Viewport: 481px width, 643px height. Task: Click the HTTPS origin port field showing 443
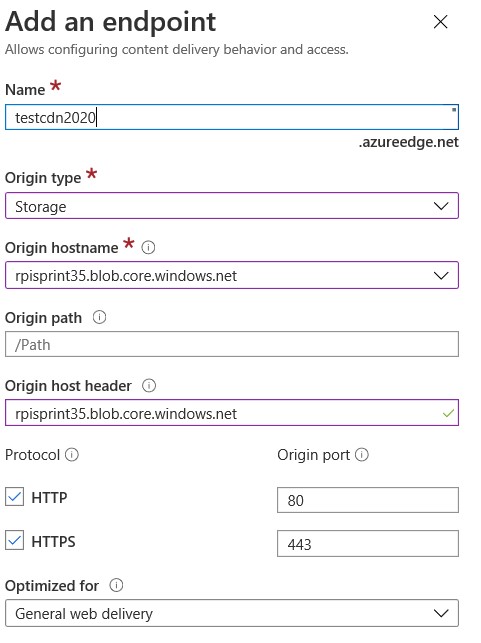coord(367,544)
